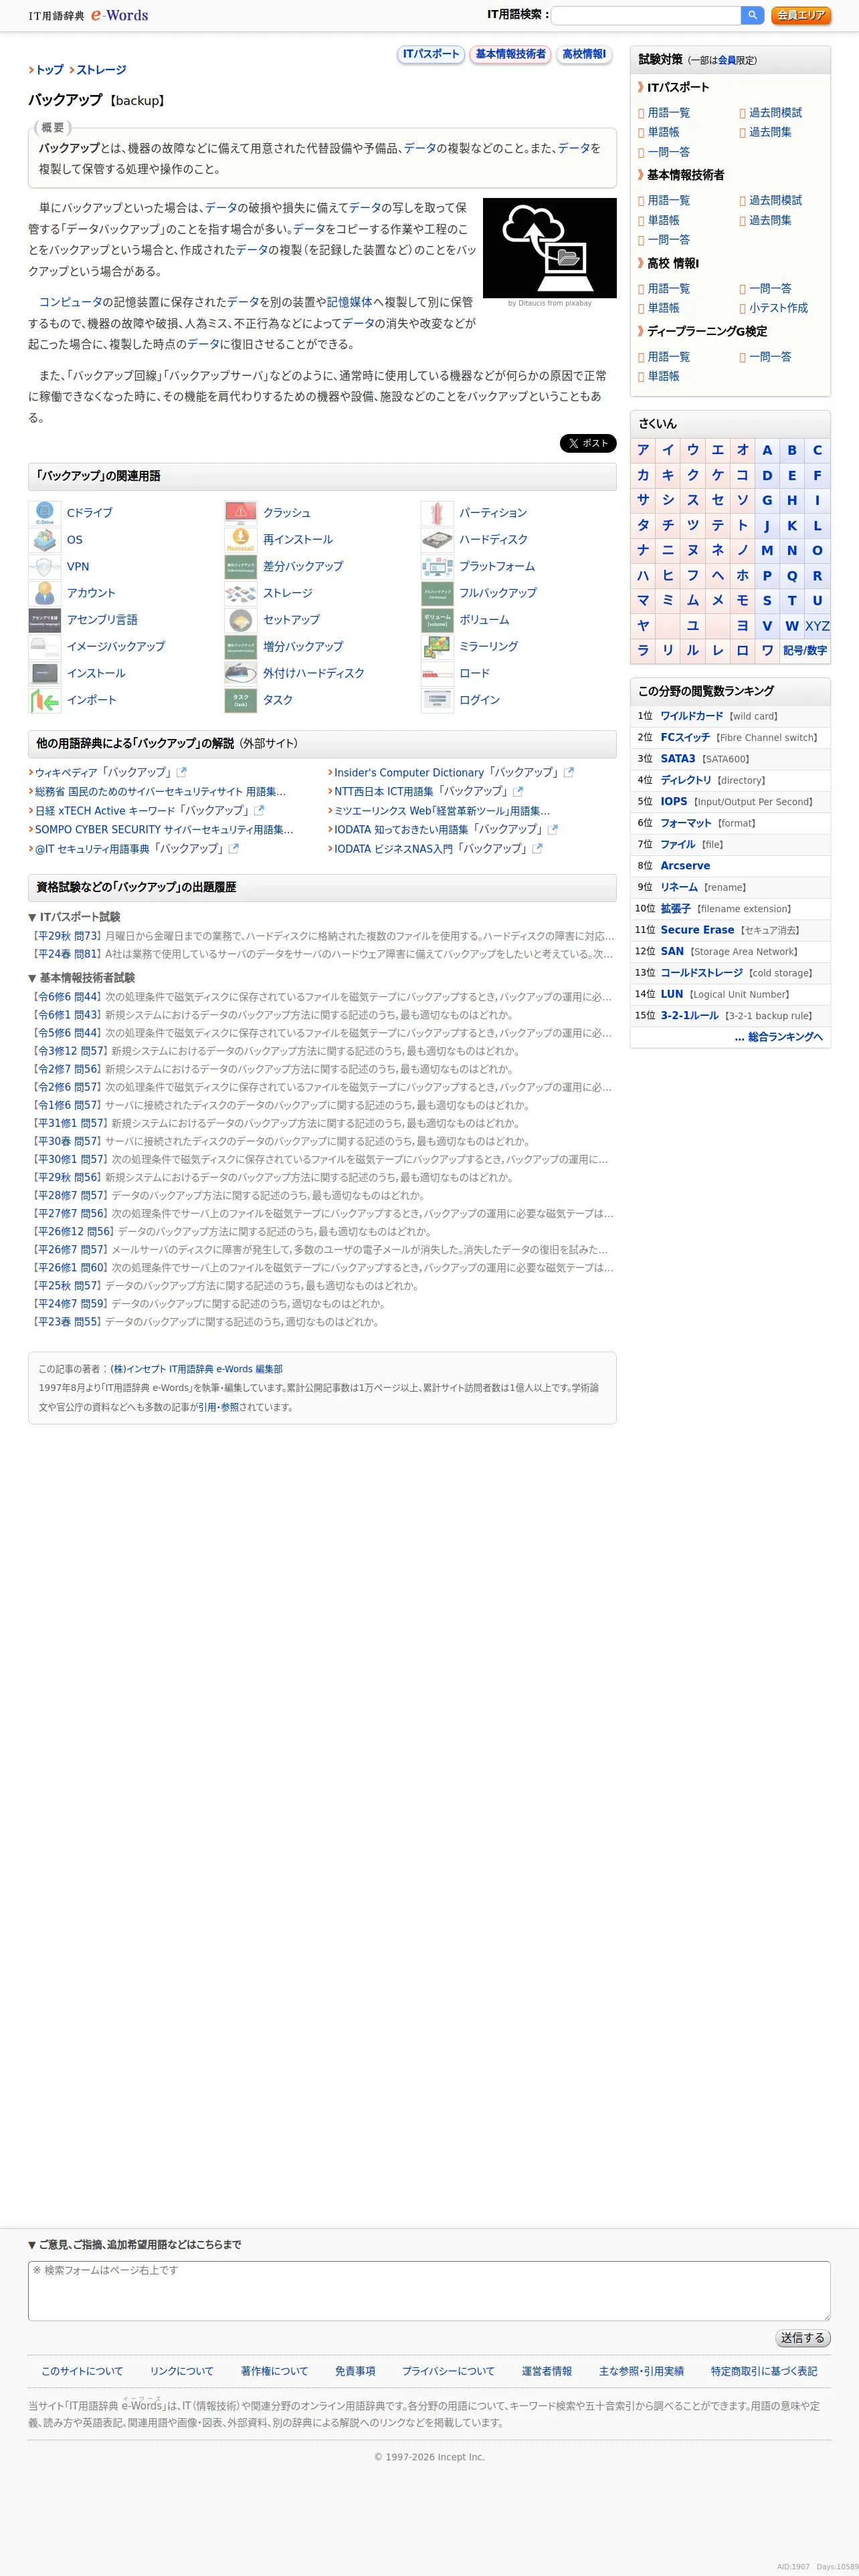Open the external link icon next to ウィキペディア
The width and height of the screenshot is (859, 2576).
[x=181, y=773]
